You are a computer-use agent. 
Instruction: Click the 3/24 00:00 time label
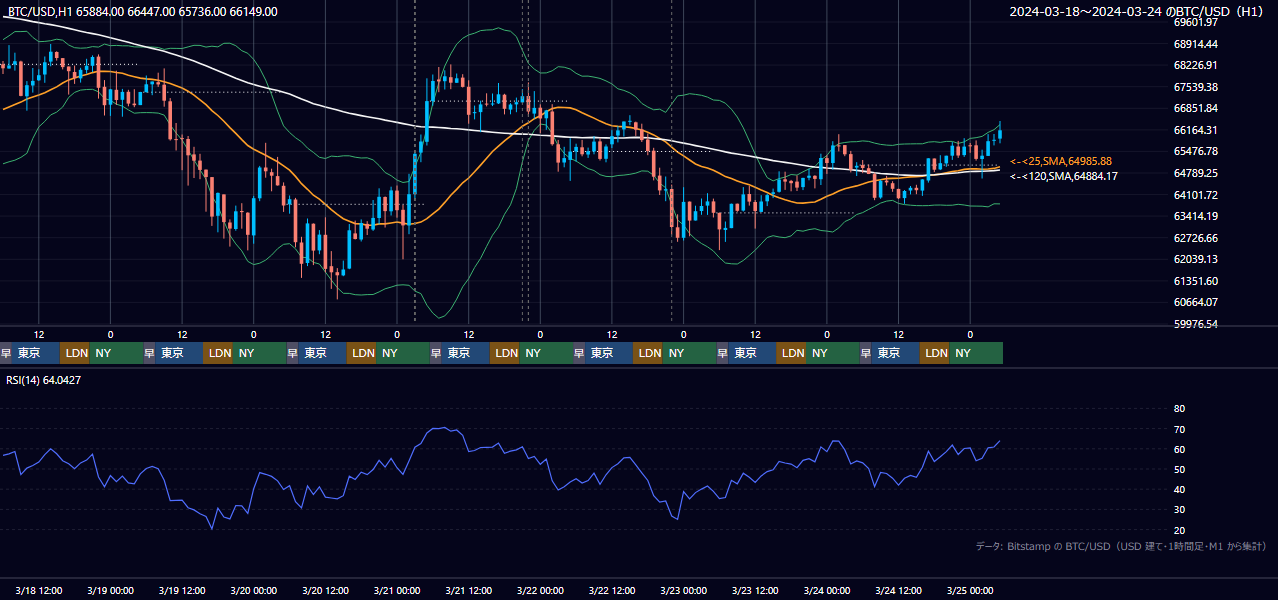point(826,591)
